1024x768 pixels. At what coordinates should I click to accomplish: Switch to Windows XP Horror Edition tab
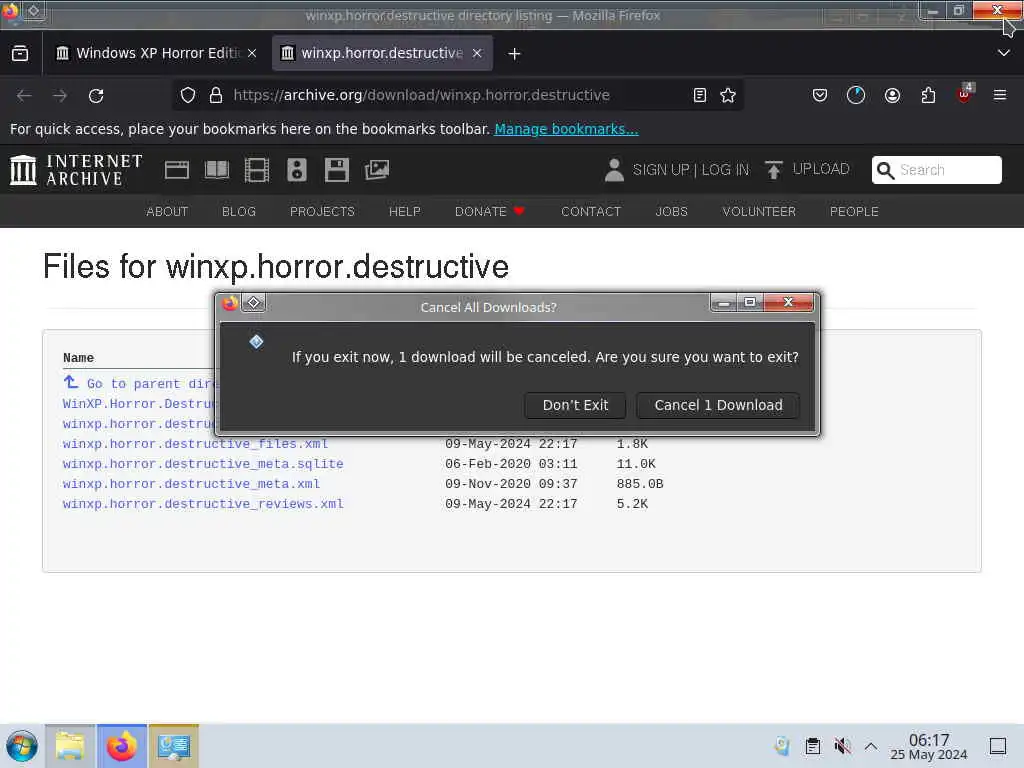click(157, 53)
